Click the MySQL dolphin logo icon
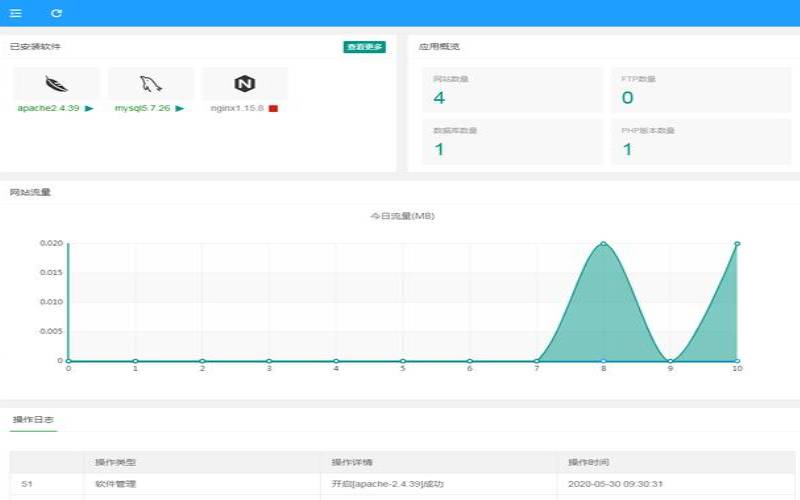Screen dimensions: 800x500 coord(151,84)
